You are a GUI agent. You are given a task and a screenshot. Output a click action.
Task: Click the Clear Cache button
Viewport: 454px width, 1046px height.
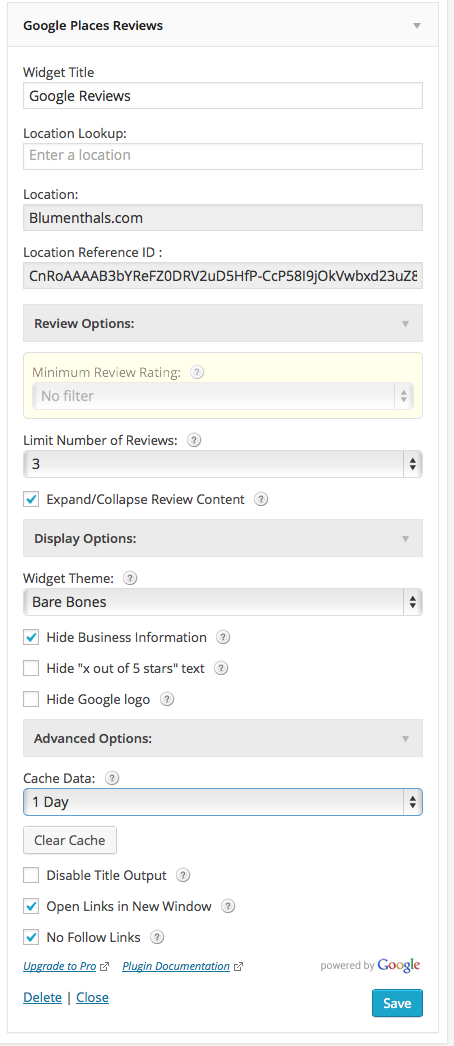[x=70, y=841]
